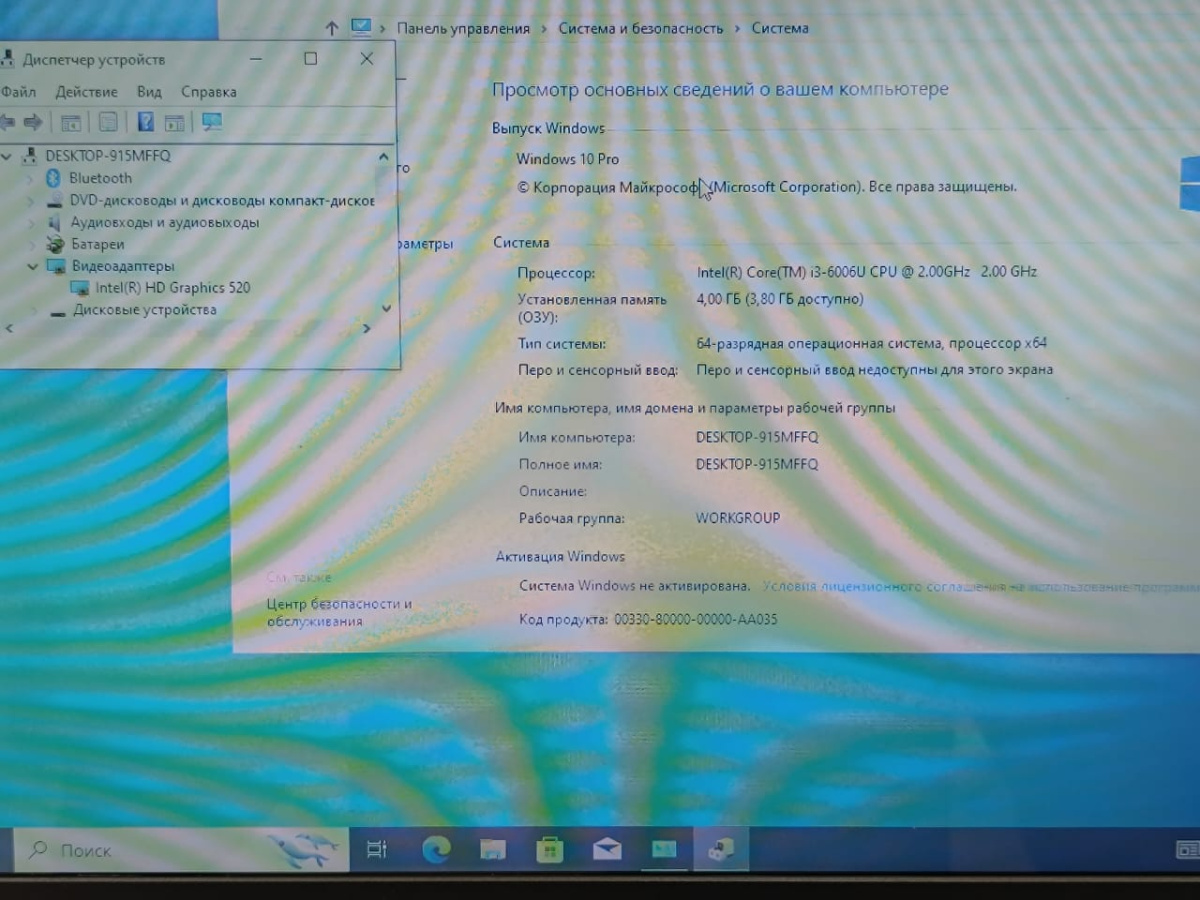1200x900 pixels.
Task: Click the Windows 10 Pro edition text
Action: click(x=567, y=159)
